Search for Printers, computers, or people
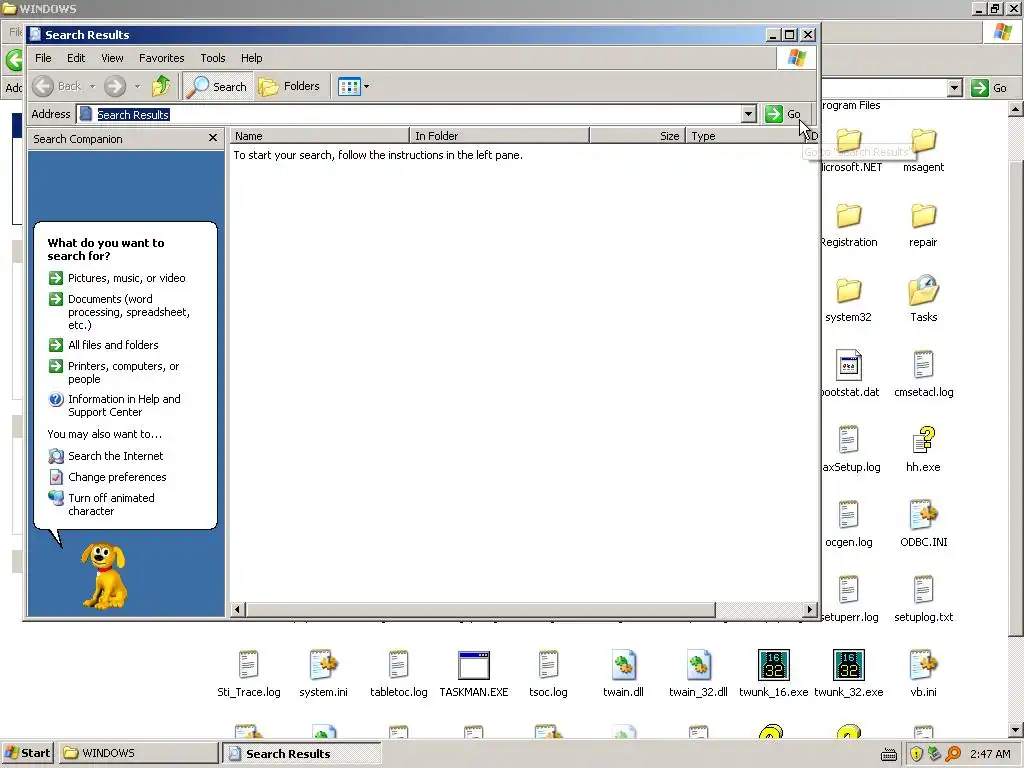 tap(115, 372)
